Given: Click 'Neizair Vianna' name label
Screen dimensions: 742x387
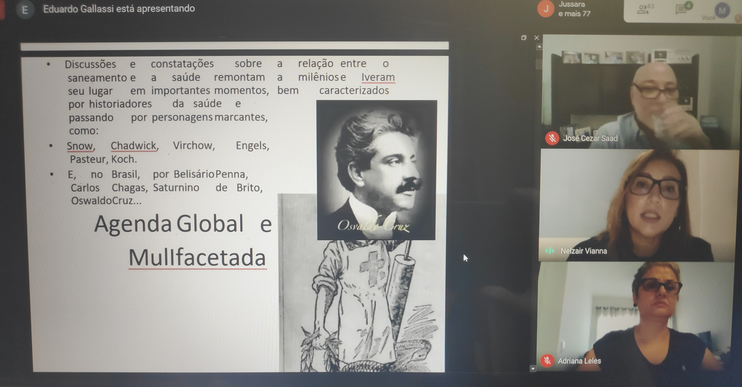Looking at the screenshot, I should tap(583, 251).
